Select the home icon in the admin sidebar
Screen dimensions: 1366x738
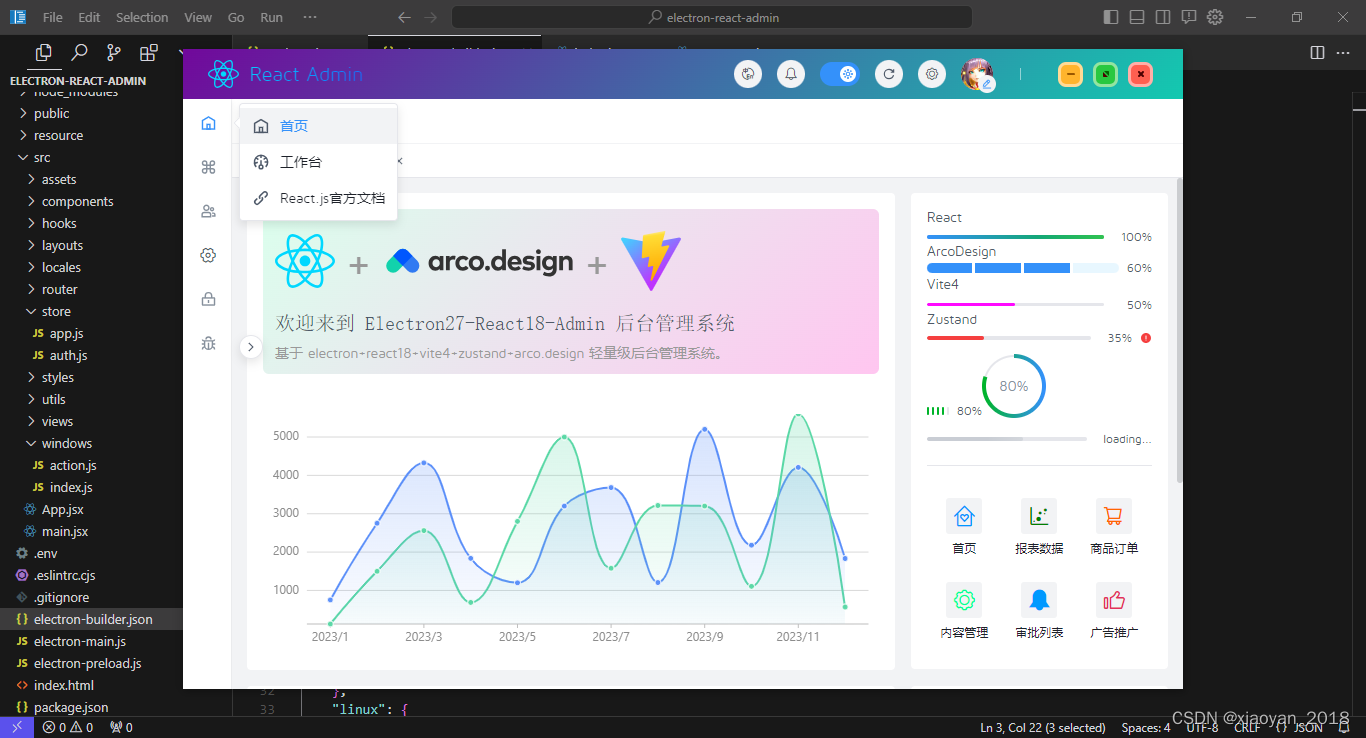[208, 124]
